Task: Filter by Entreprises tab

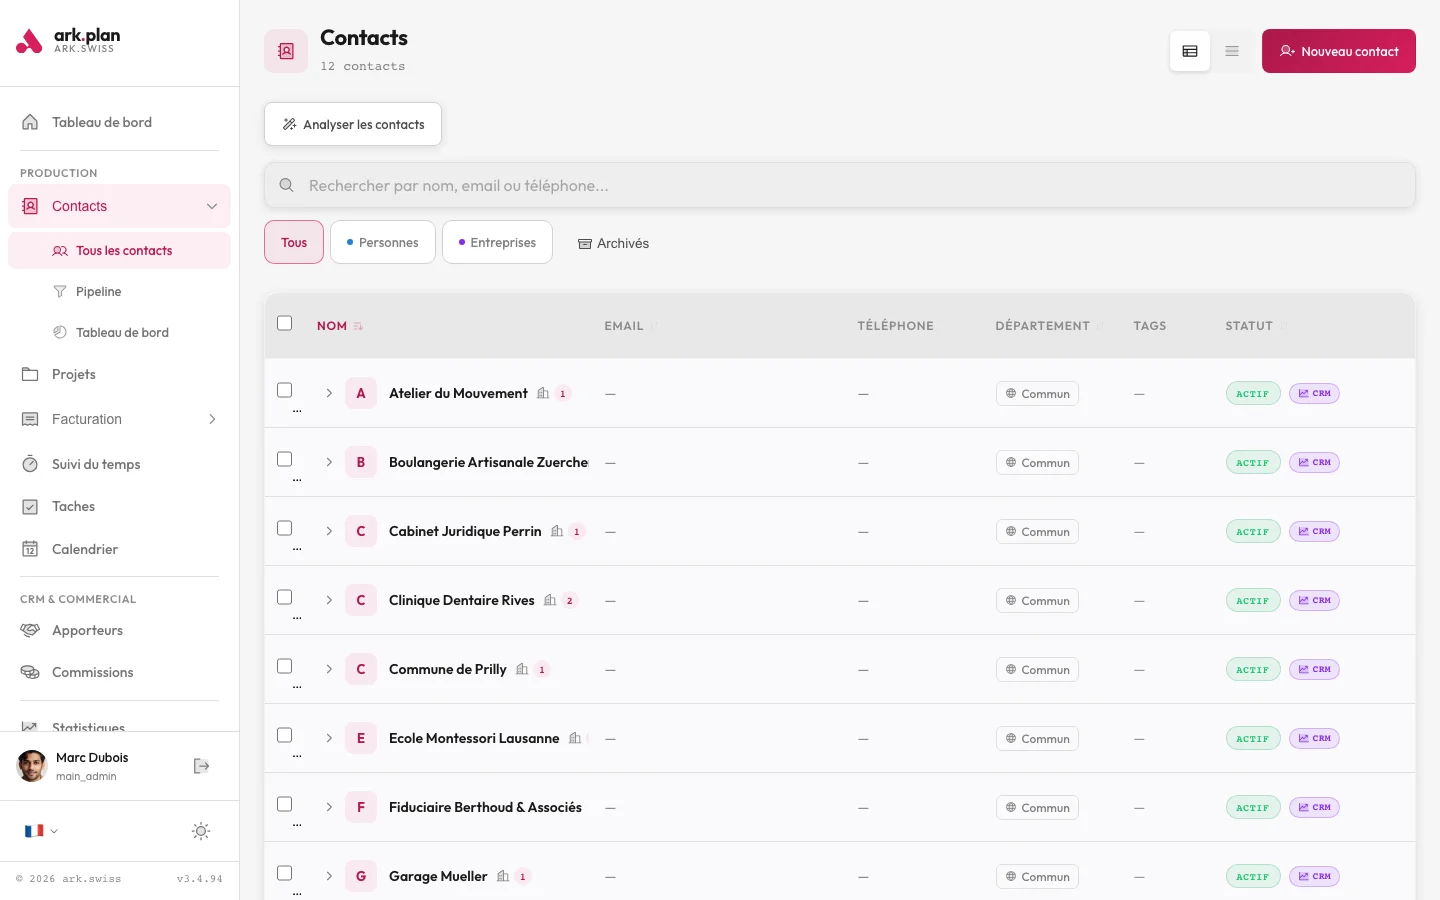Action: pyautogui.click(x=497, y=242)
